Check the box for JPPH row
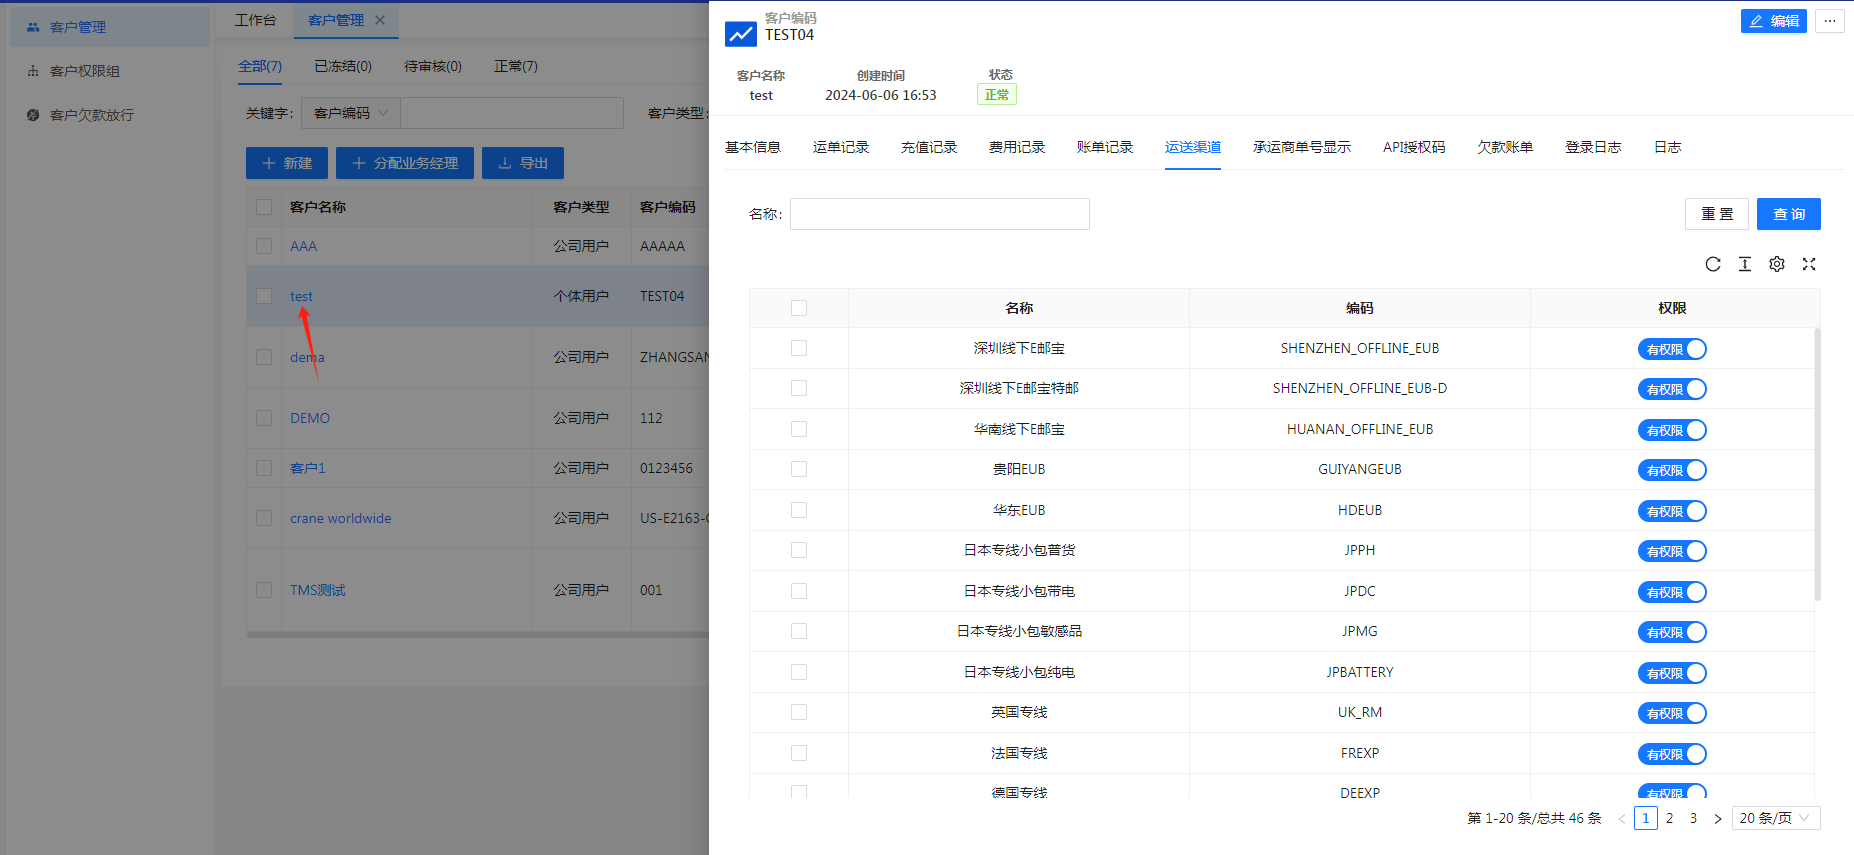Viewport: 1854px width, 855px height. (799, 550)
